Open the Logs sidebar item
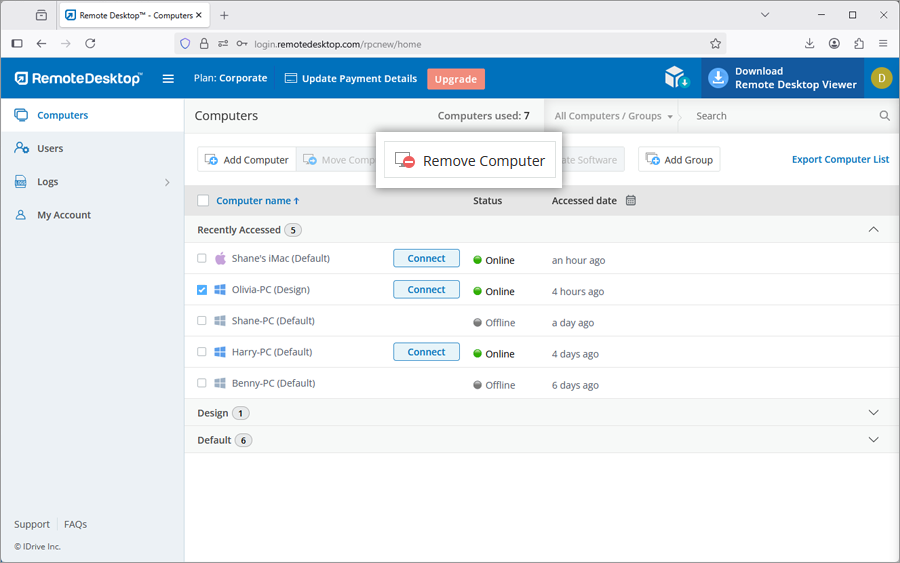Image resolution: width=900 pixels, height=563 pixels. (48, 182)
